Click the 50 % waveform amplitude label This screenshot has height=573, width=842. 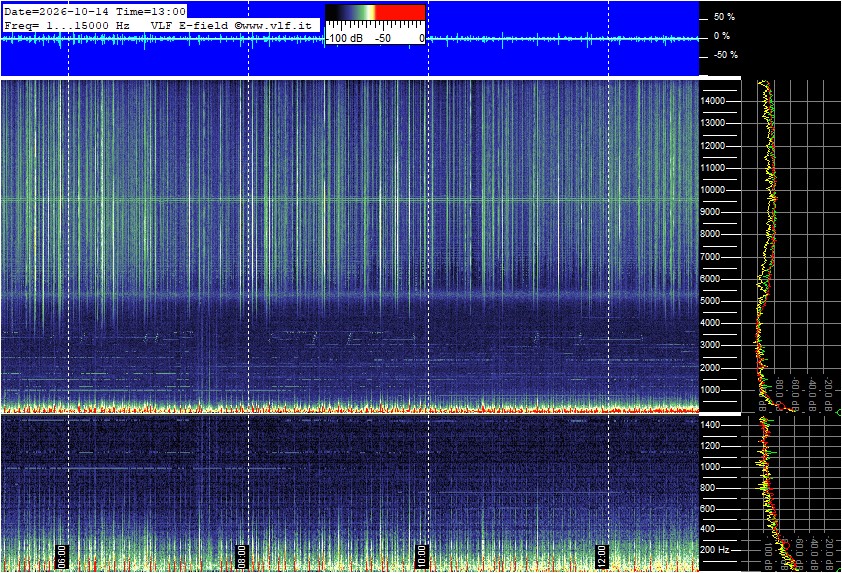pos(724,17)
